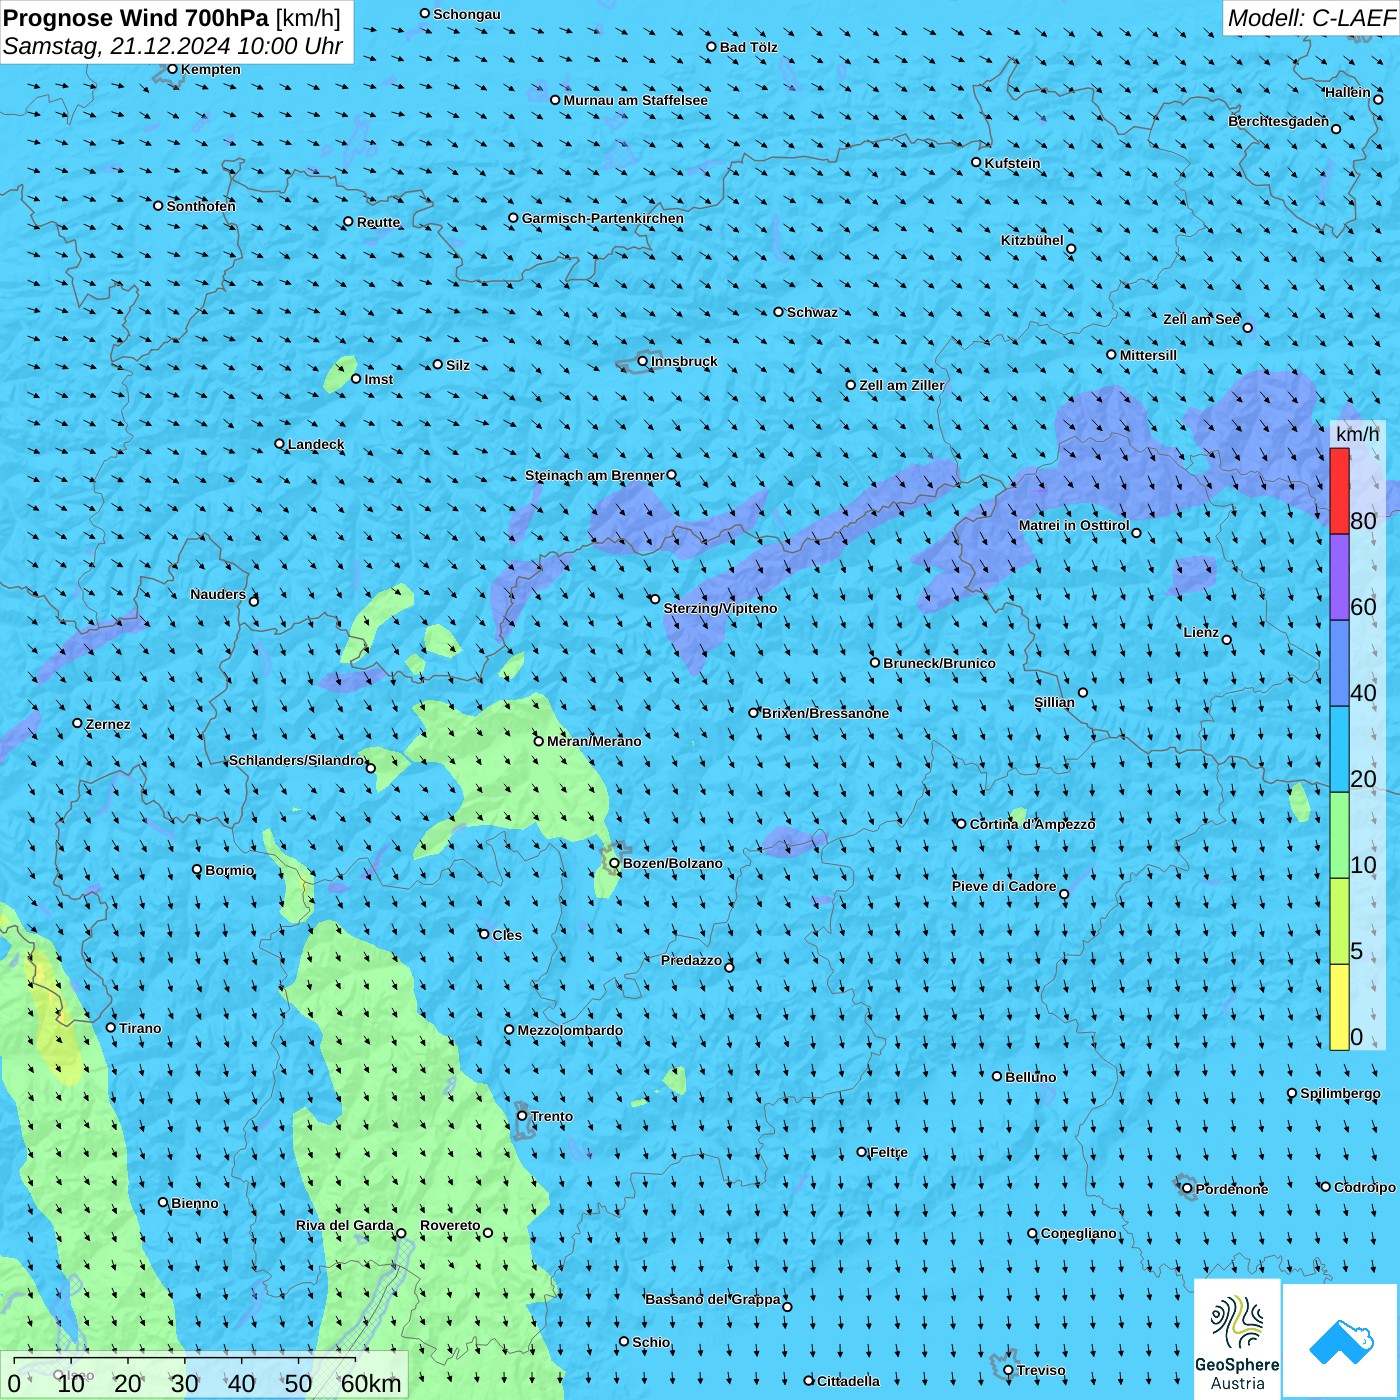Select the Cittadella label
This screenshot has height=1400, width=1400.
coord(848,1381)
